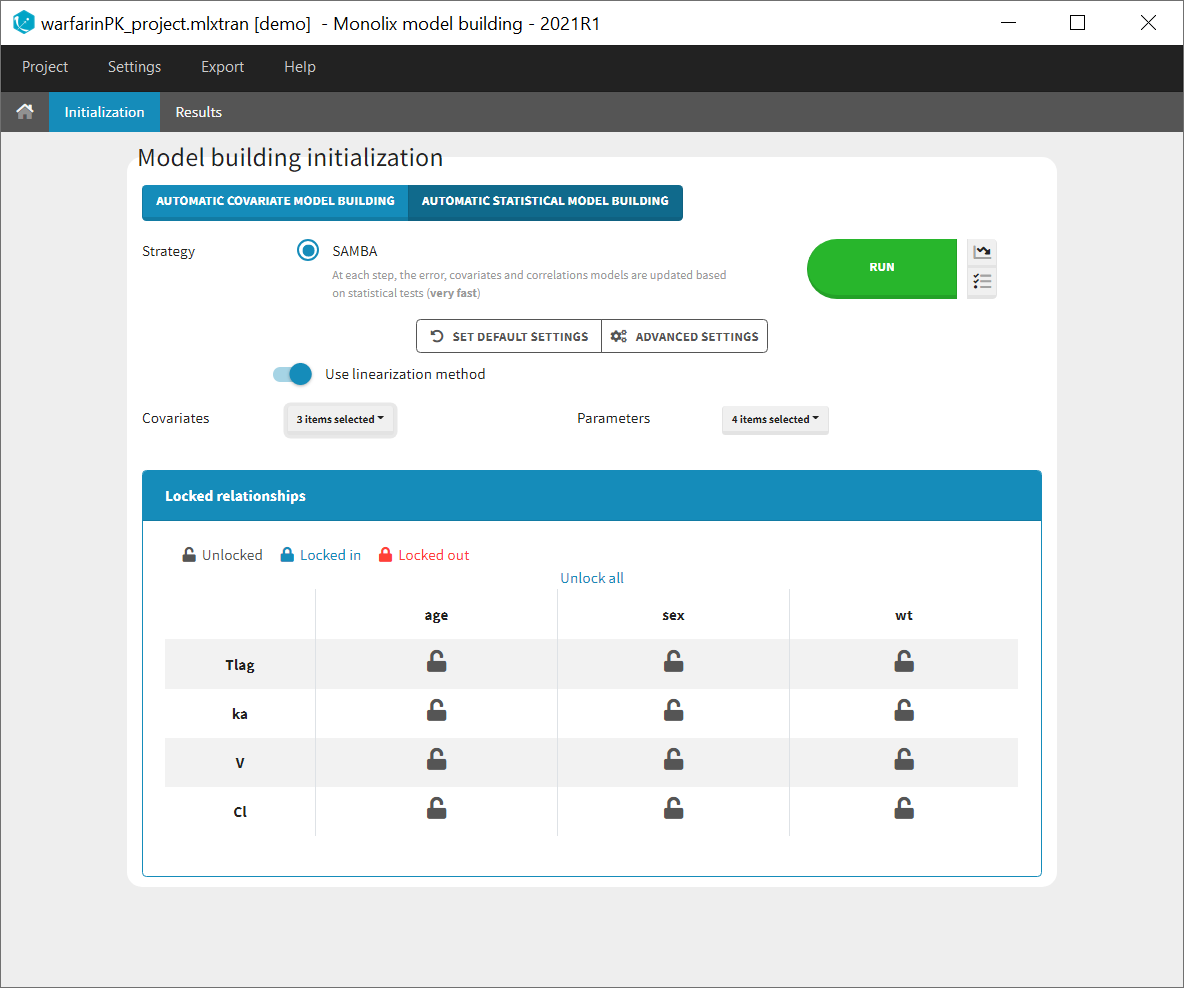Select the Automatic Statistical Model Building tab

pos(545,202)
